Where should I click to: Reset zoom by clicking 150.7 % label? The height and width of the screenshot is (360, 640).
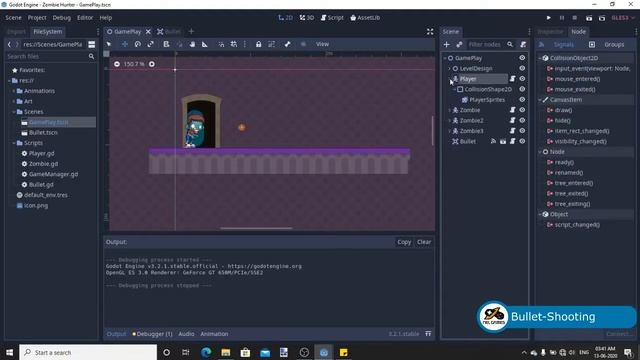134,64
